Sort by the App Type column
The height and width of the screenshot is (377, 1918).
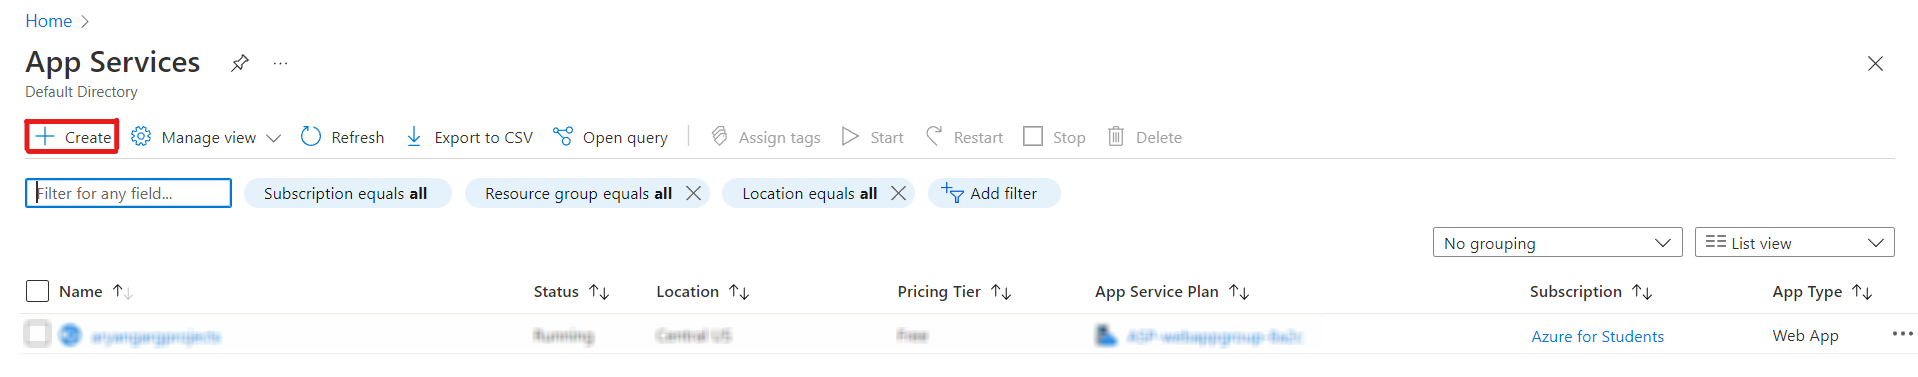click(1822, 291)
